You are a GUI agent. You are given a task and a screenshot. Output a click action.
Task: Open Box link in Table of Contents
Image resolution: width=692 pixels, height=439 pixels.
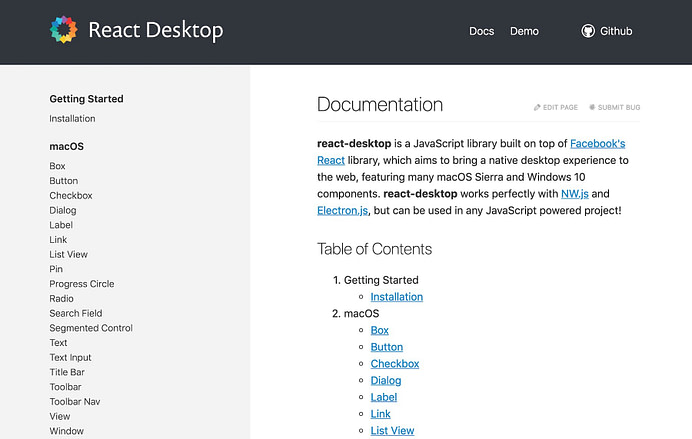[380, 330]
